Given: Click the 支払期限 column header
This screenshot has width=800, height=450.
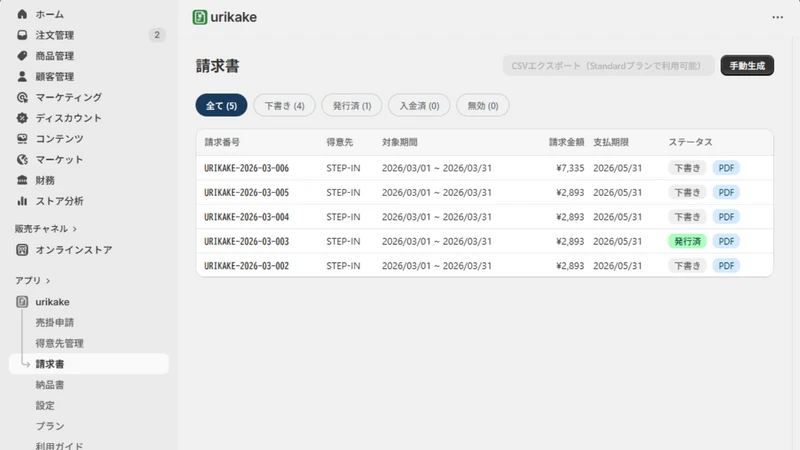Looking at the screenshot, I should 611,142.
